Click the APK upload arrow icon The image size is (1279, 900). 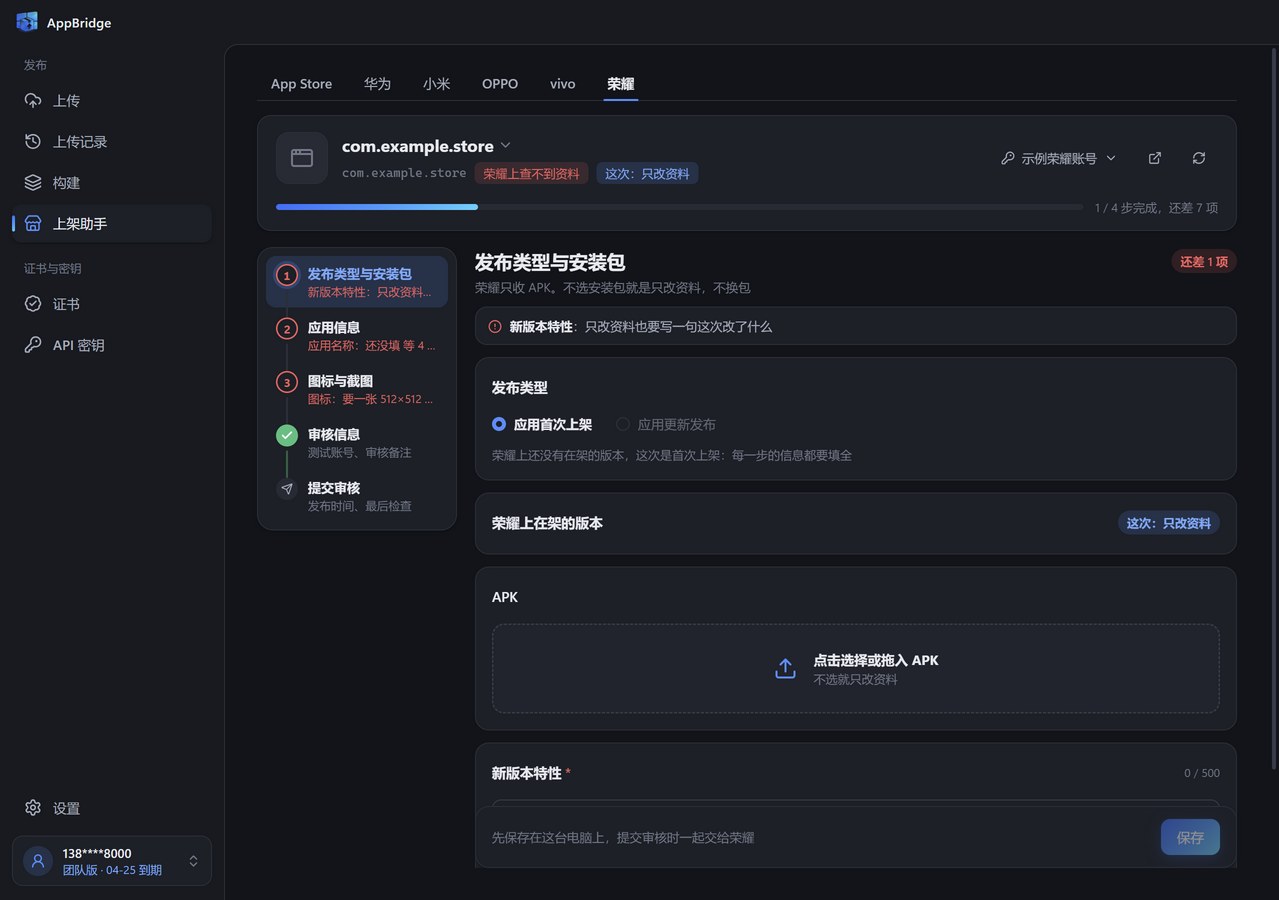click(785, 669)
